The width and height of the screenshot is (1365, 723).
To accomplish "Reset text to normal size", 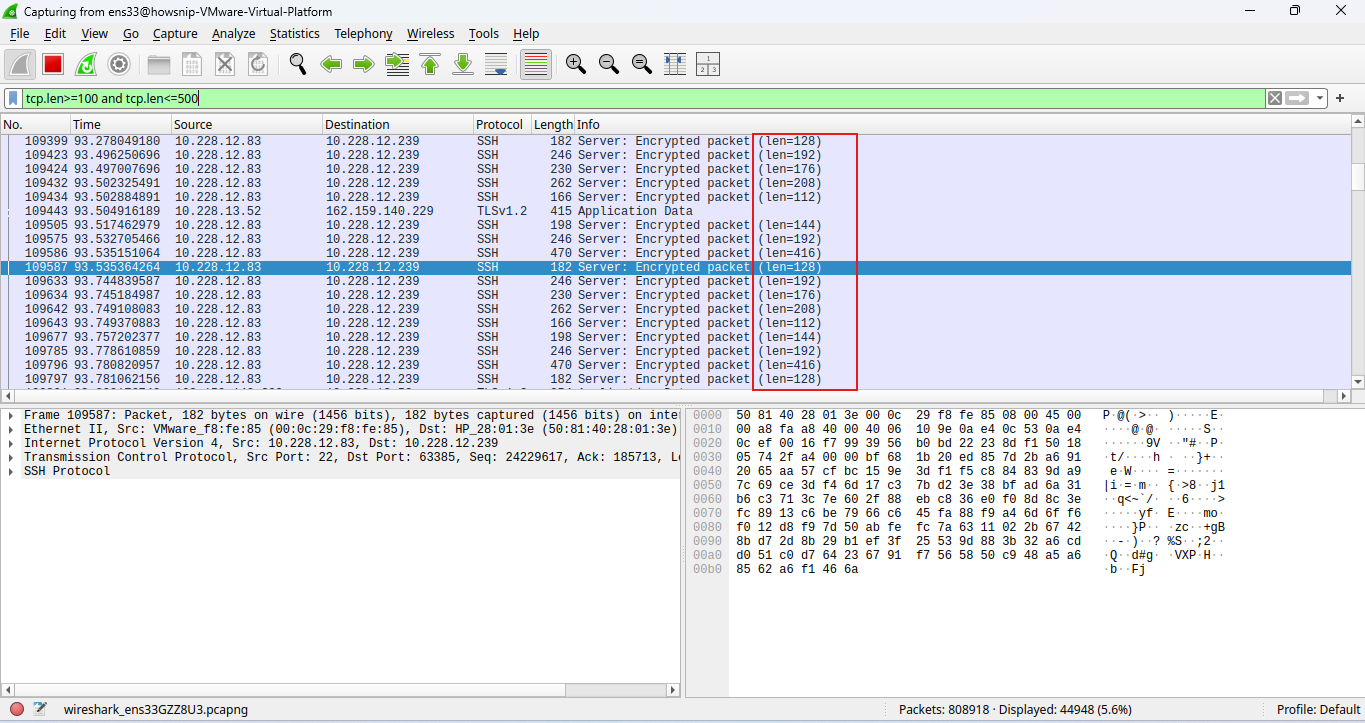I will [641, 64].
